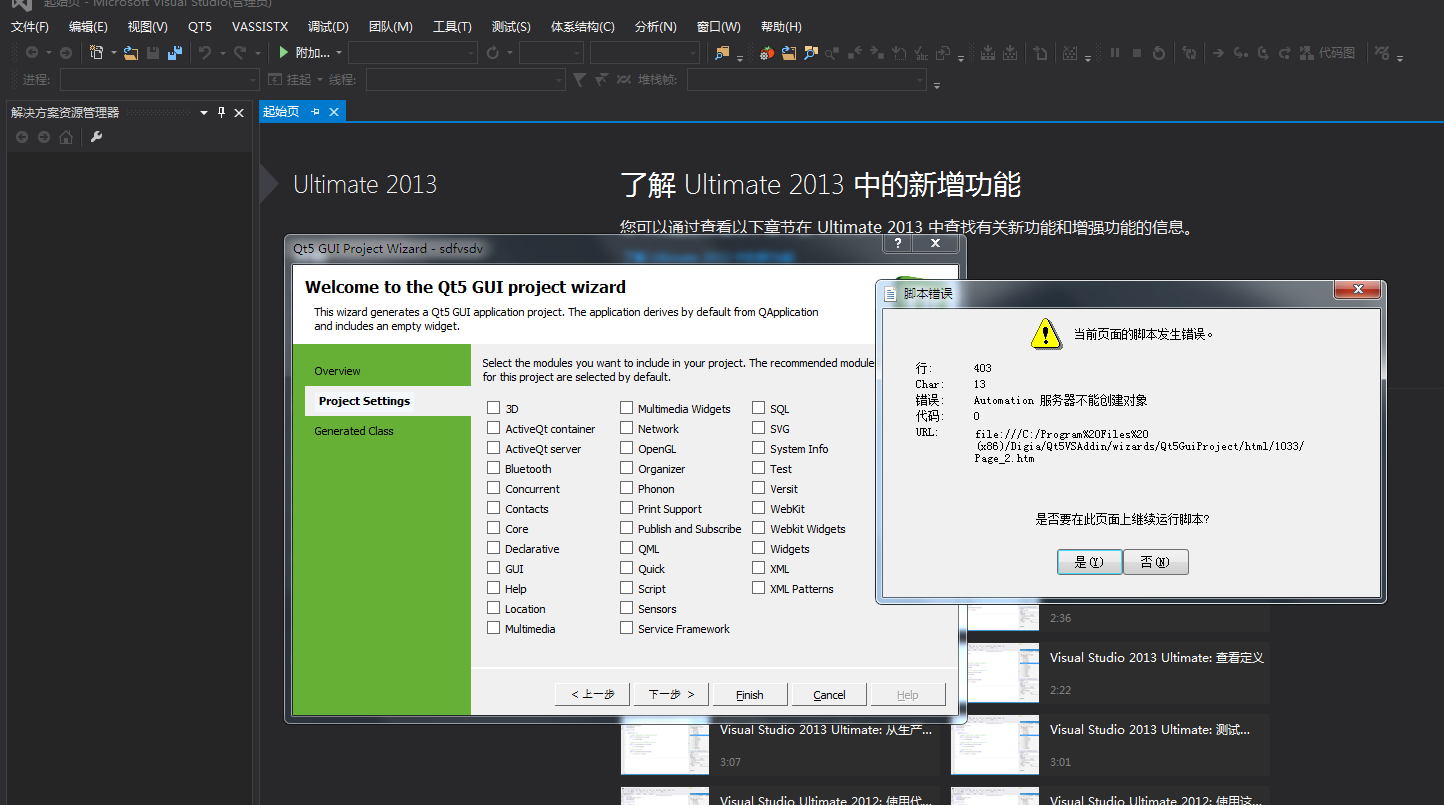The height and width of the screenshot is (805, 1444).
Task: Enable the GUI module checkbox
Action: coord(494,568)
